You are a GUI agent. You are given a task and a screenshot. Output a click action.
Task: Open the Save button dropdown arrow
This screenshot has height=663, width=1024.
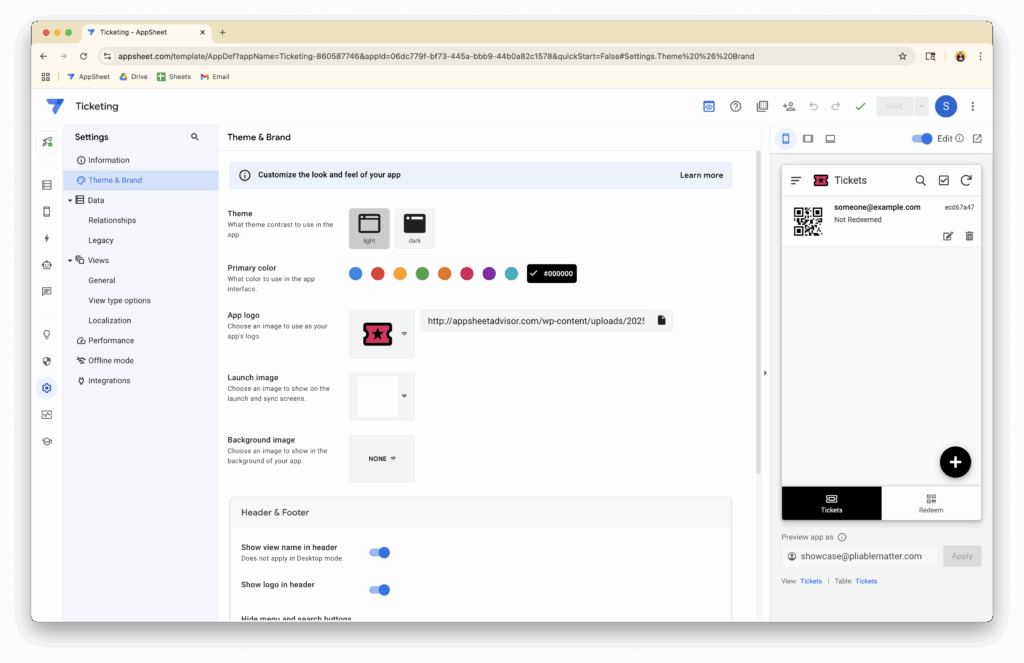pos(921,106)
